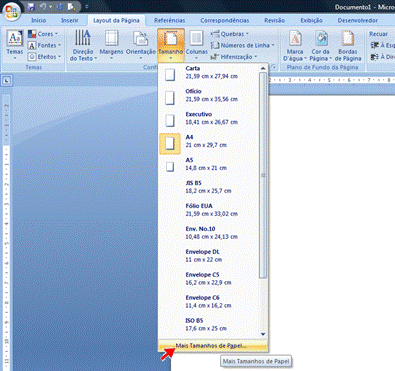Viewport: 395px width, 371px height.
Task: Open the Temas themes gallery
Action: [15, 46]
